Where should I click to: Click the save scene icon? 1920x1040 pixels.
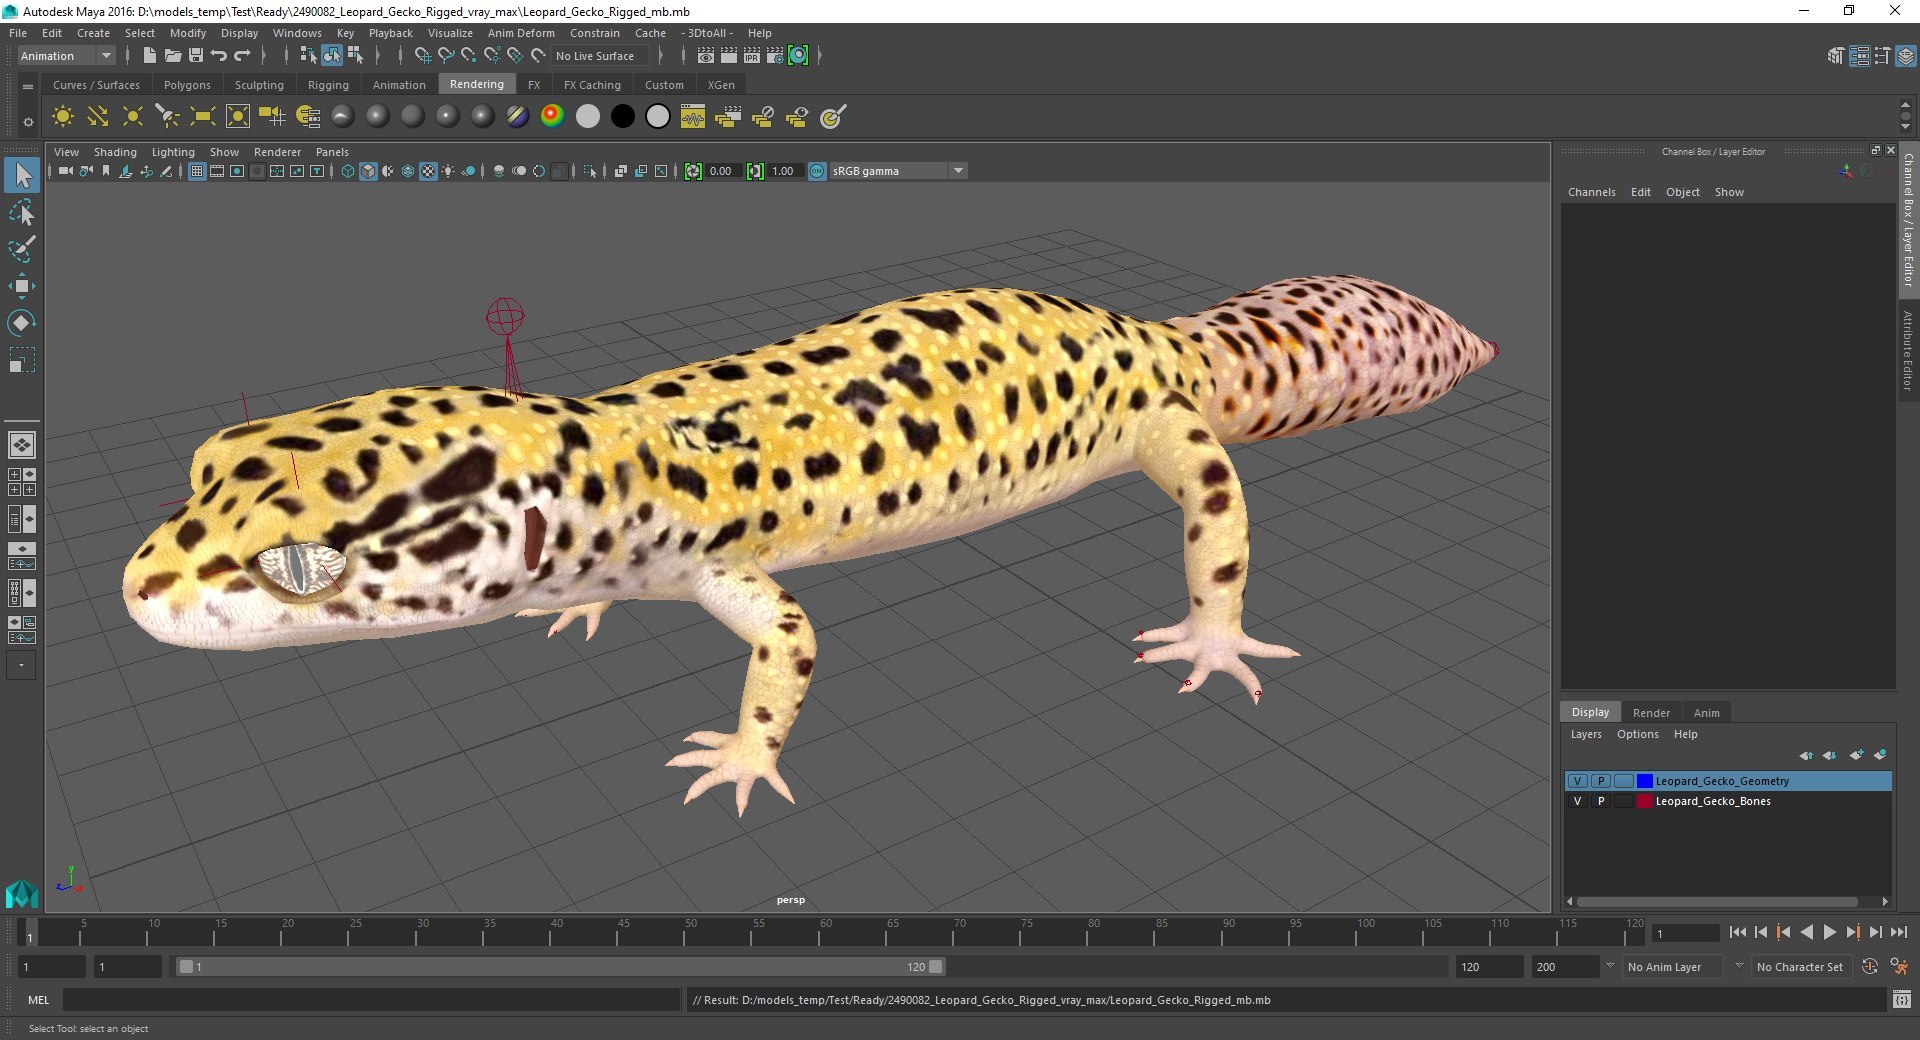[x=196, y=56]
